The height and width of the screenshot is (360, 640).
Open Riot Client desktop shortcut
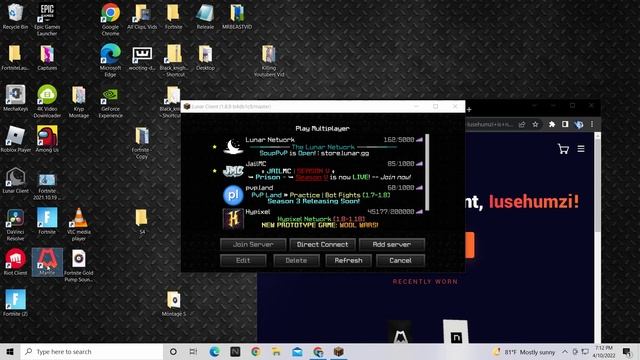pyautogui.click(x=16, y=262)
